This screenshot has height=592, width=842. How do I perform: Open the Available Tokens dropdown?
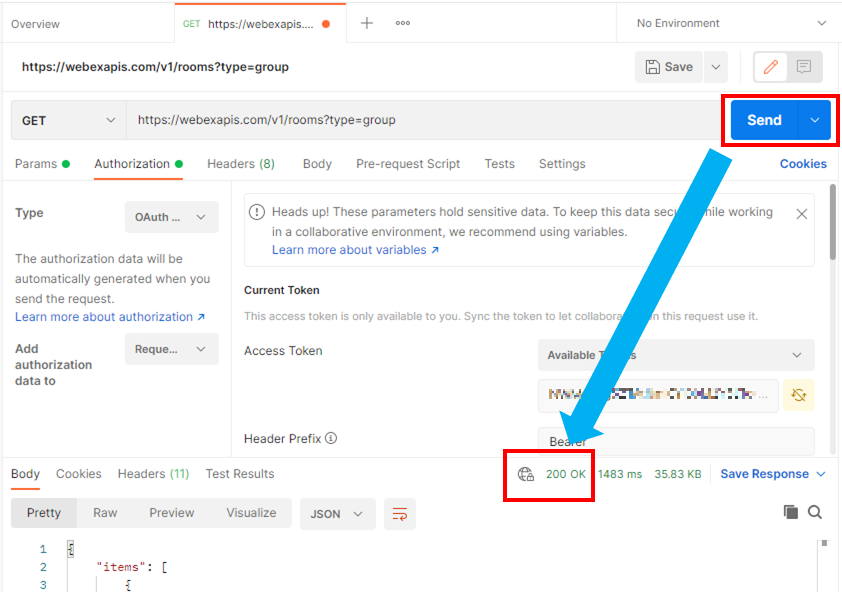pos(675,355)
